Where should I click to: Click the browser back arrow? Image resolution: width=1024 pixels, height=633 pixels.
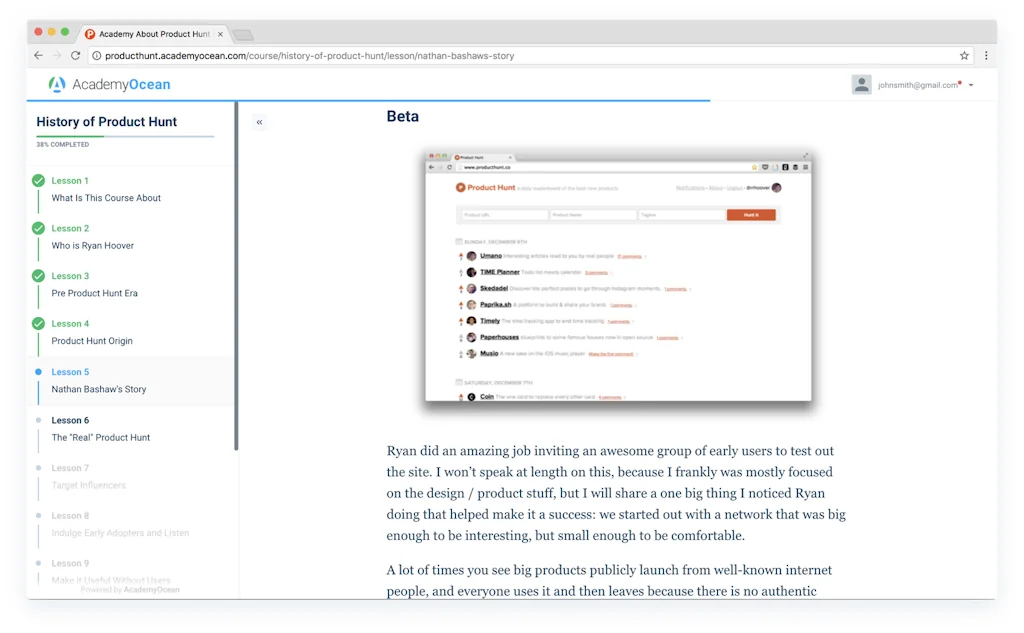tap(38, 55)
